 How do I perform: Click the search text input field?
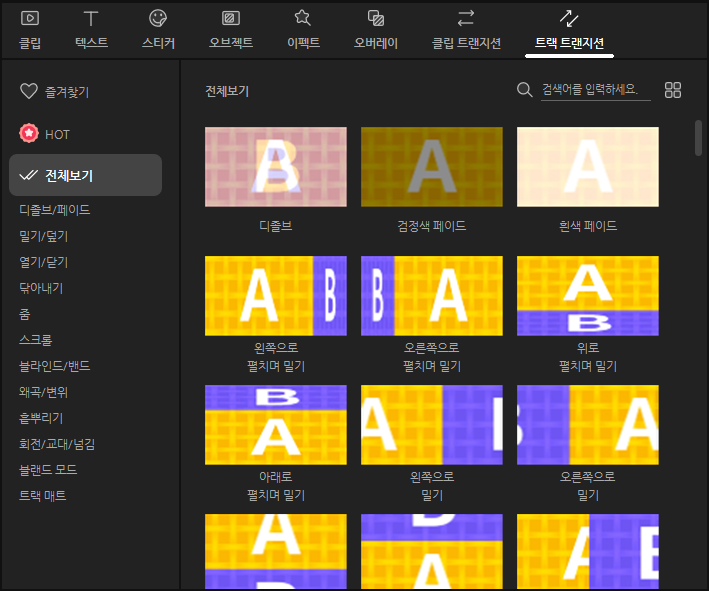coord(594,90)
